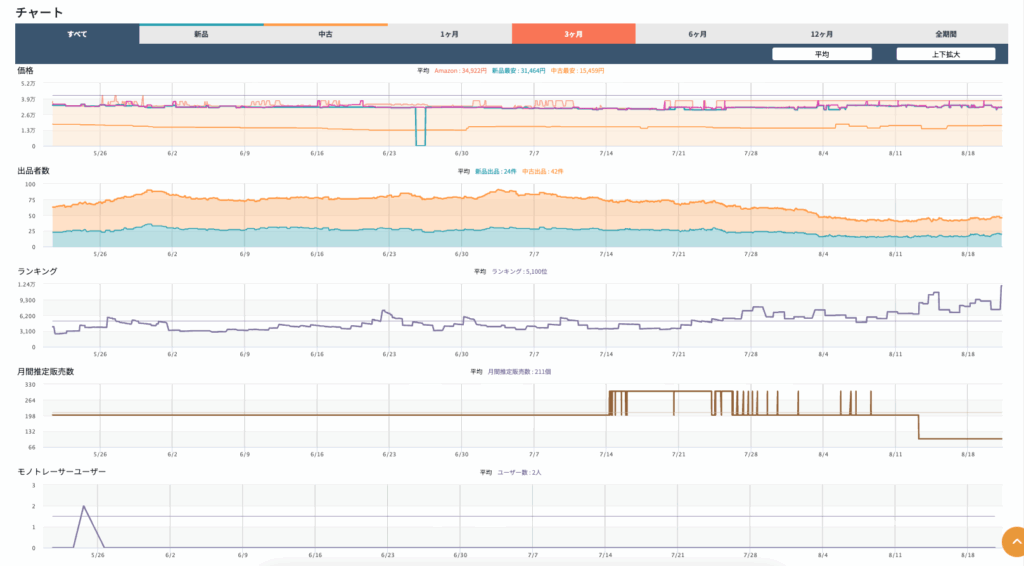Choose the 1ヶ月 period tab
The width and height of the screenshot is (1024, 566).
pyautogui.click(x=449, y=34)
